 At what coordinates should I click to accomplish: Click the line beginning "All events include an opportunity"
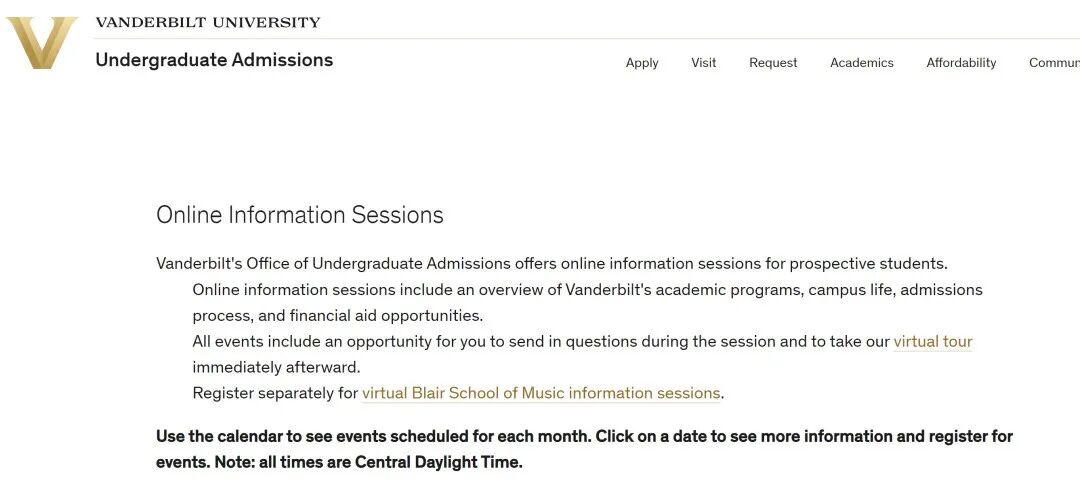tap(540, 342)
